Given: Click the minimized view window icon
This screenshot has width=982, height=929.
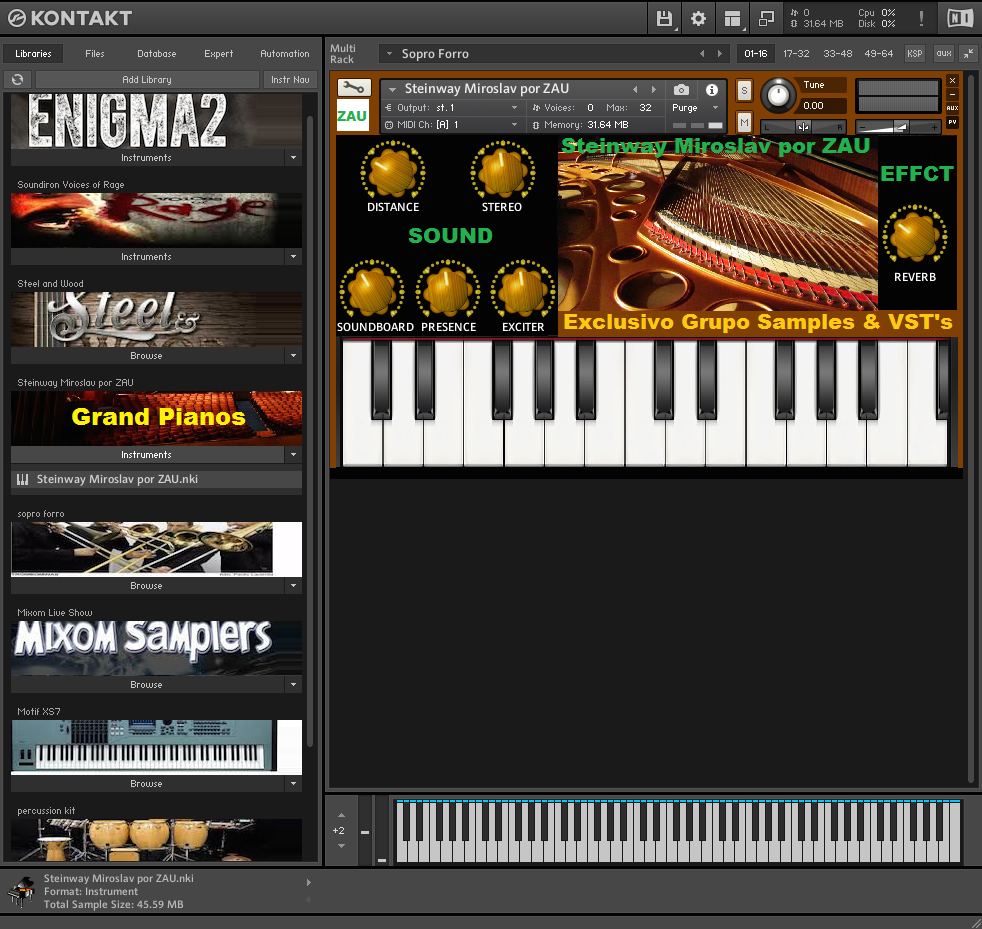Looking at the screenshot, I should click(766, 19).
